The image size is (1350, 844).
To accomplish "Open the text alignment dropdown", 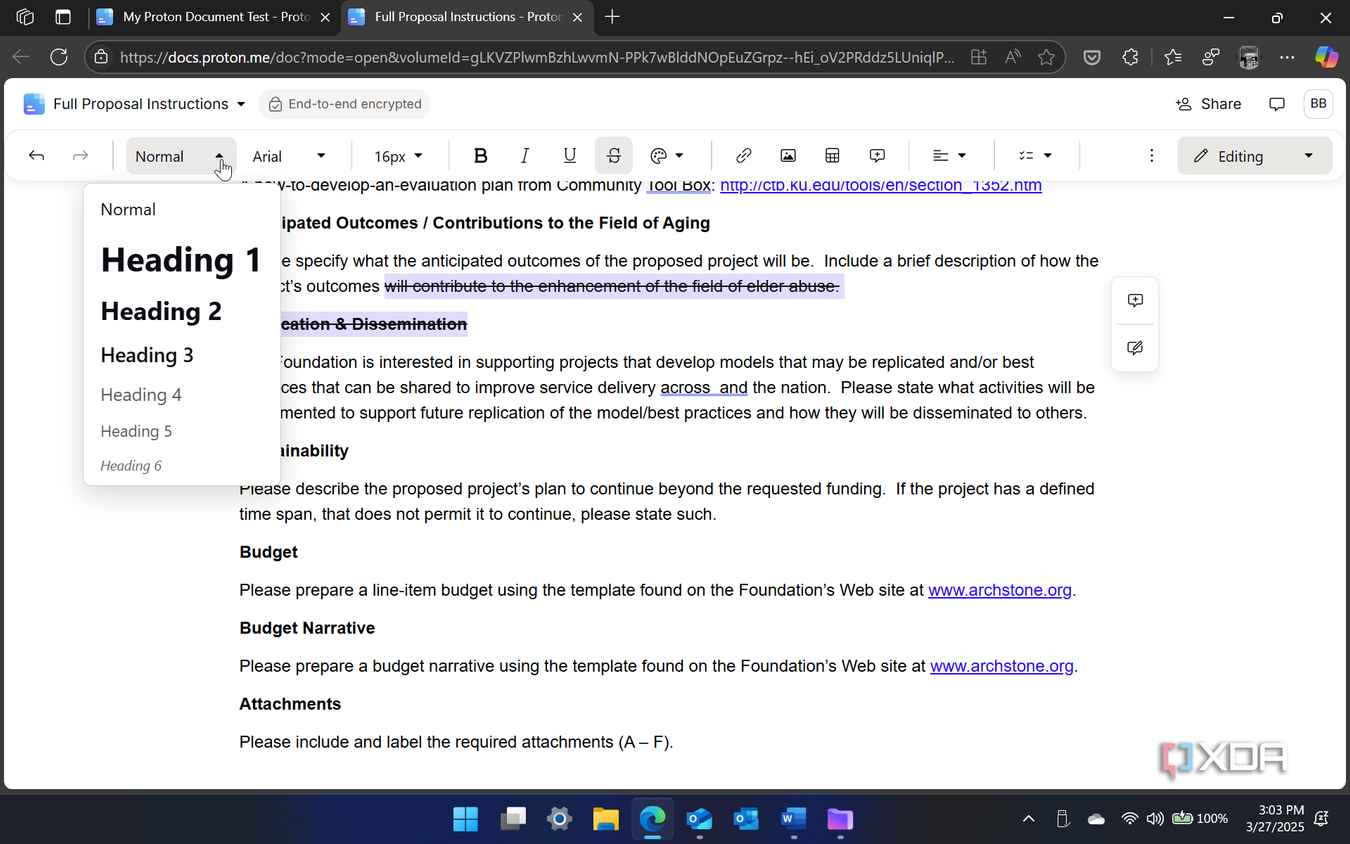I will click(949, 156).
